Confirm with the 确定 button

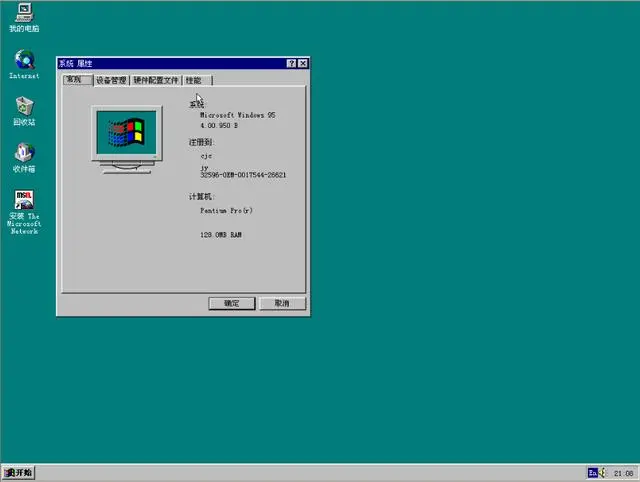[x=232, y=303]
